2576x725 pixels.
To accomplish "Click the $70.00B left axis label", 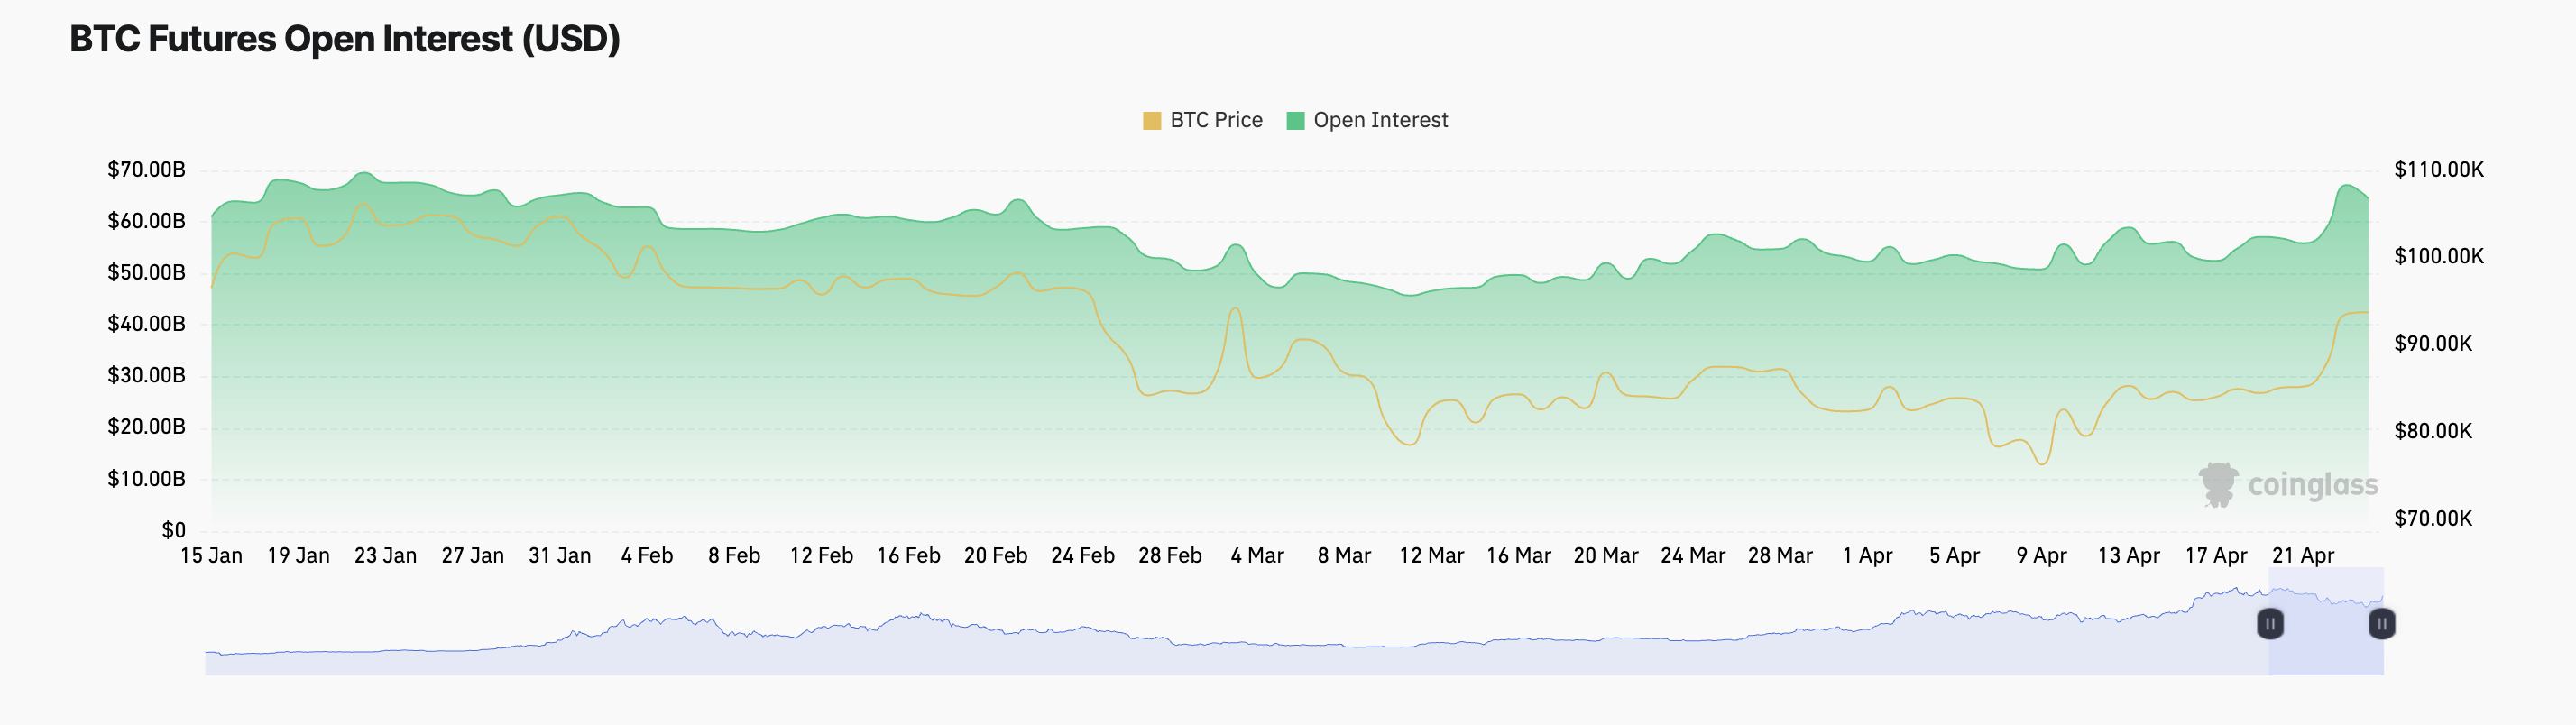I will click(x=146, y=170).
